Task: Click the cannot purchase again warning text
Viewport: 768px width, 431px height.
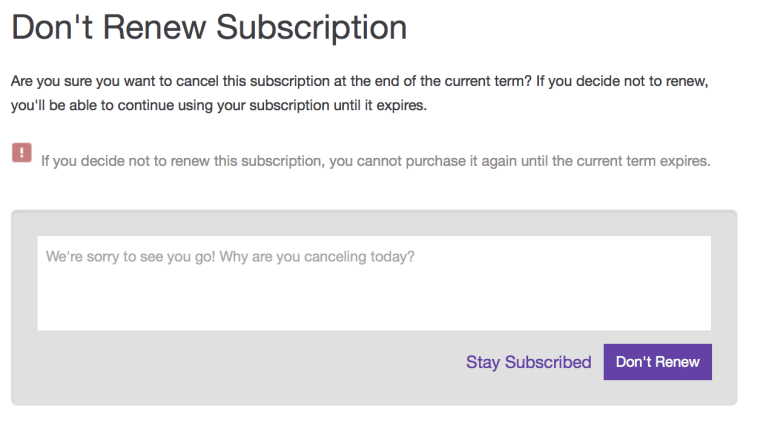Action: click(376, 161)
